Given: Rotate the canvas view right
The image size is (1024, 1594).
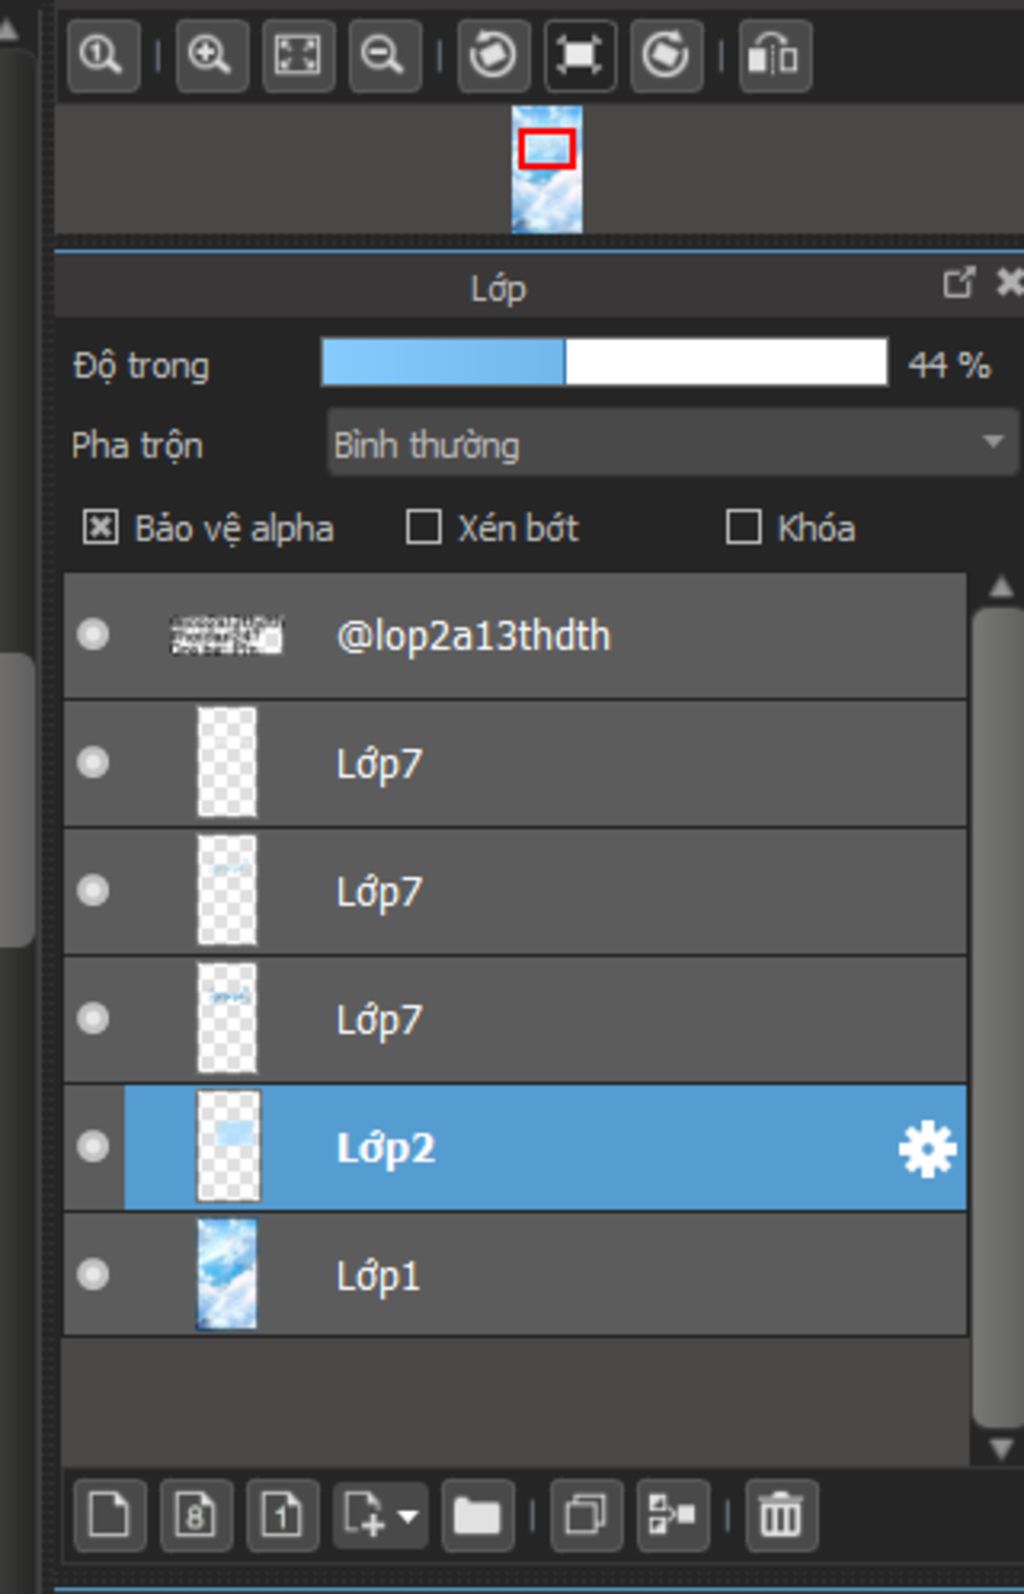Looking at the screenshot, I should (667, 55).
